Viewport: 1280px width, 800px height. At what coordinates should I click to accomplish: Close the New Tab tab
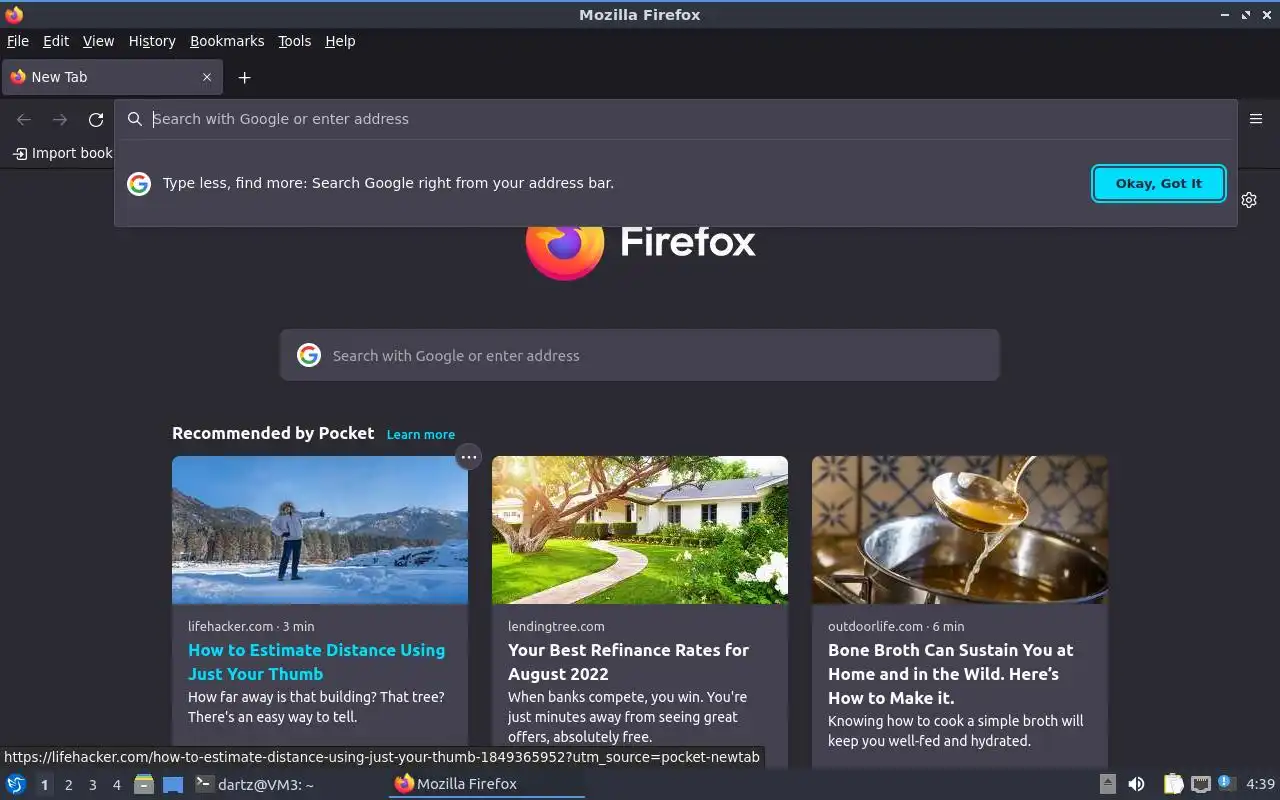point(207,77)
